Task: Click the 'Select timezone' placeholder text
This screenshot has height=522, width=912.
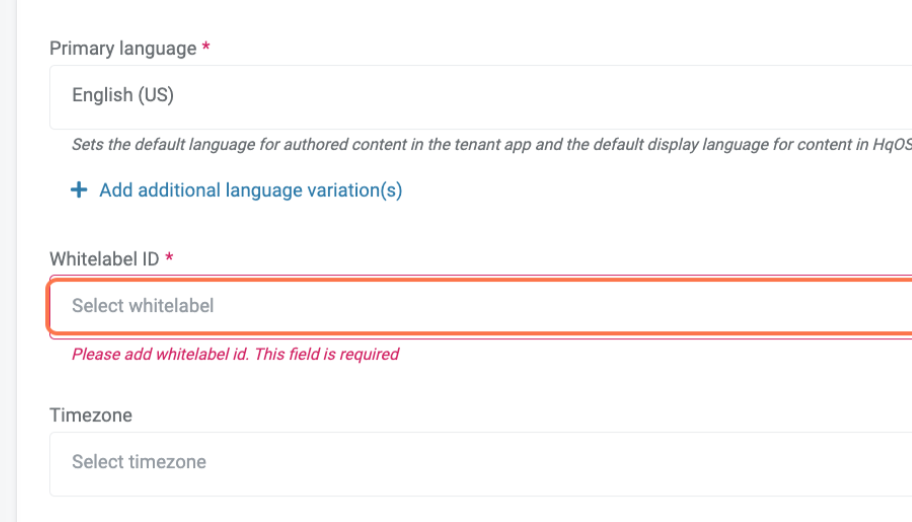Action: (x=139, y=462)
